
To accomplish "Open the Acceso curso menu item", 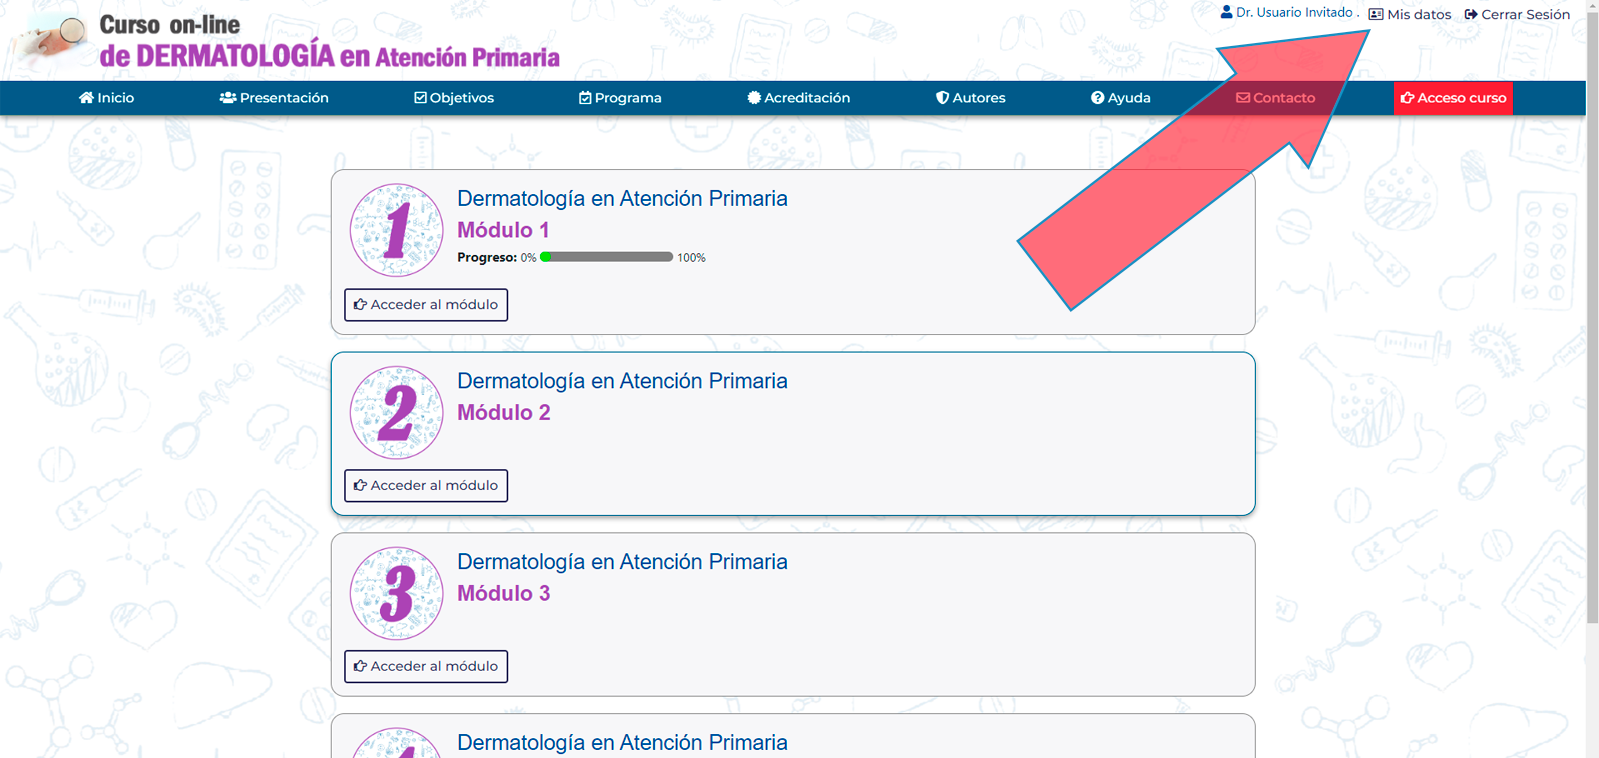I will pos(1453,98).
